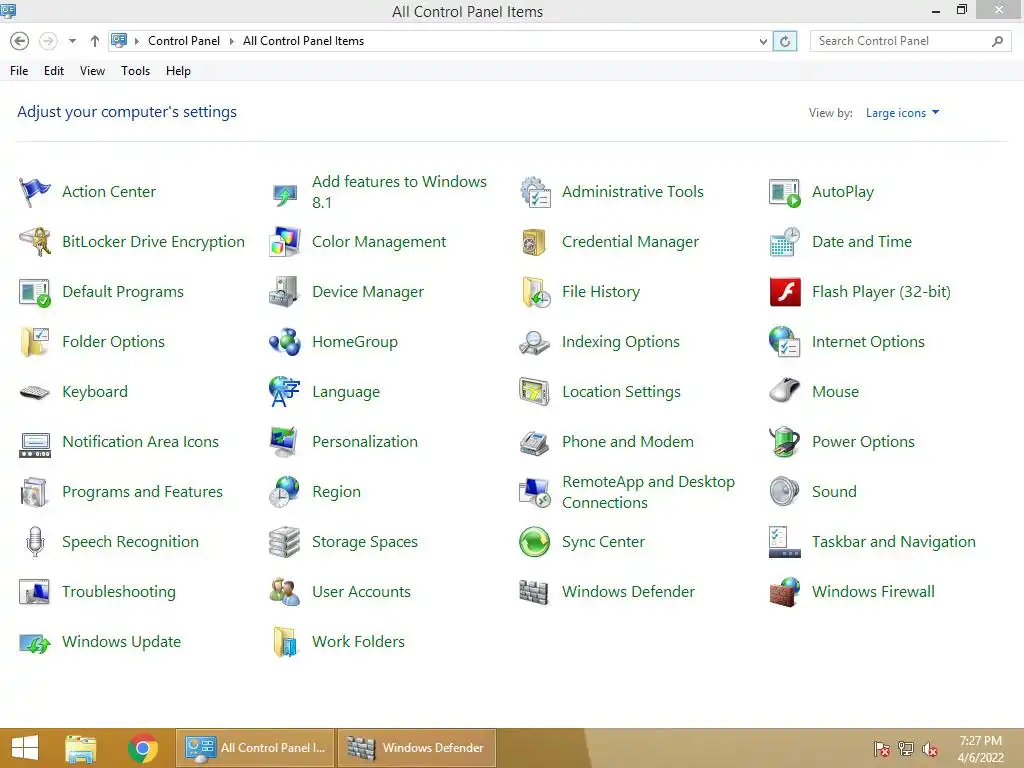Open the Sound speaker icon
1024x768 pixels.
pyautogui.click(x=785, y=492)
